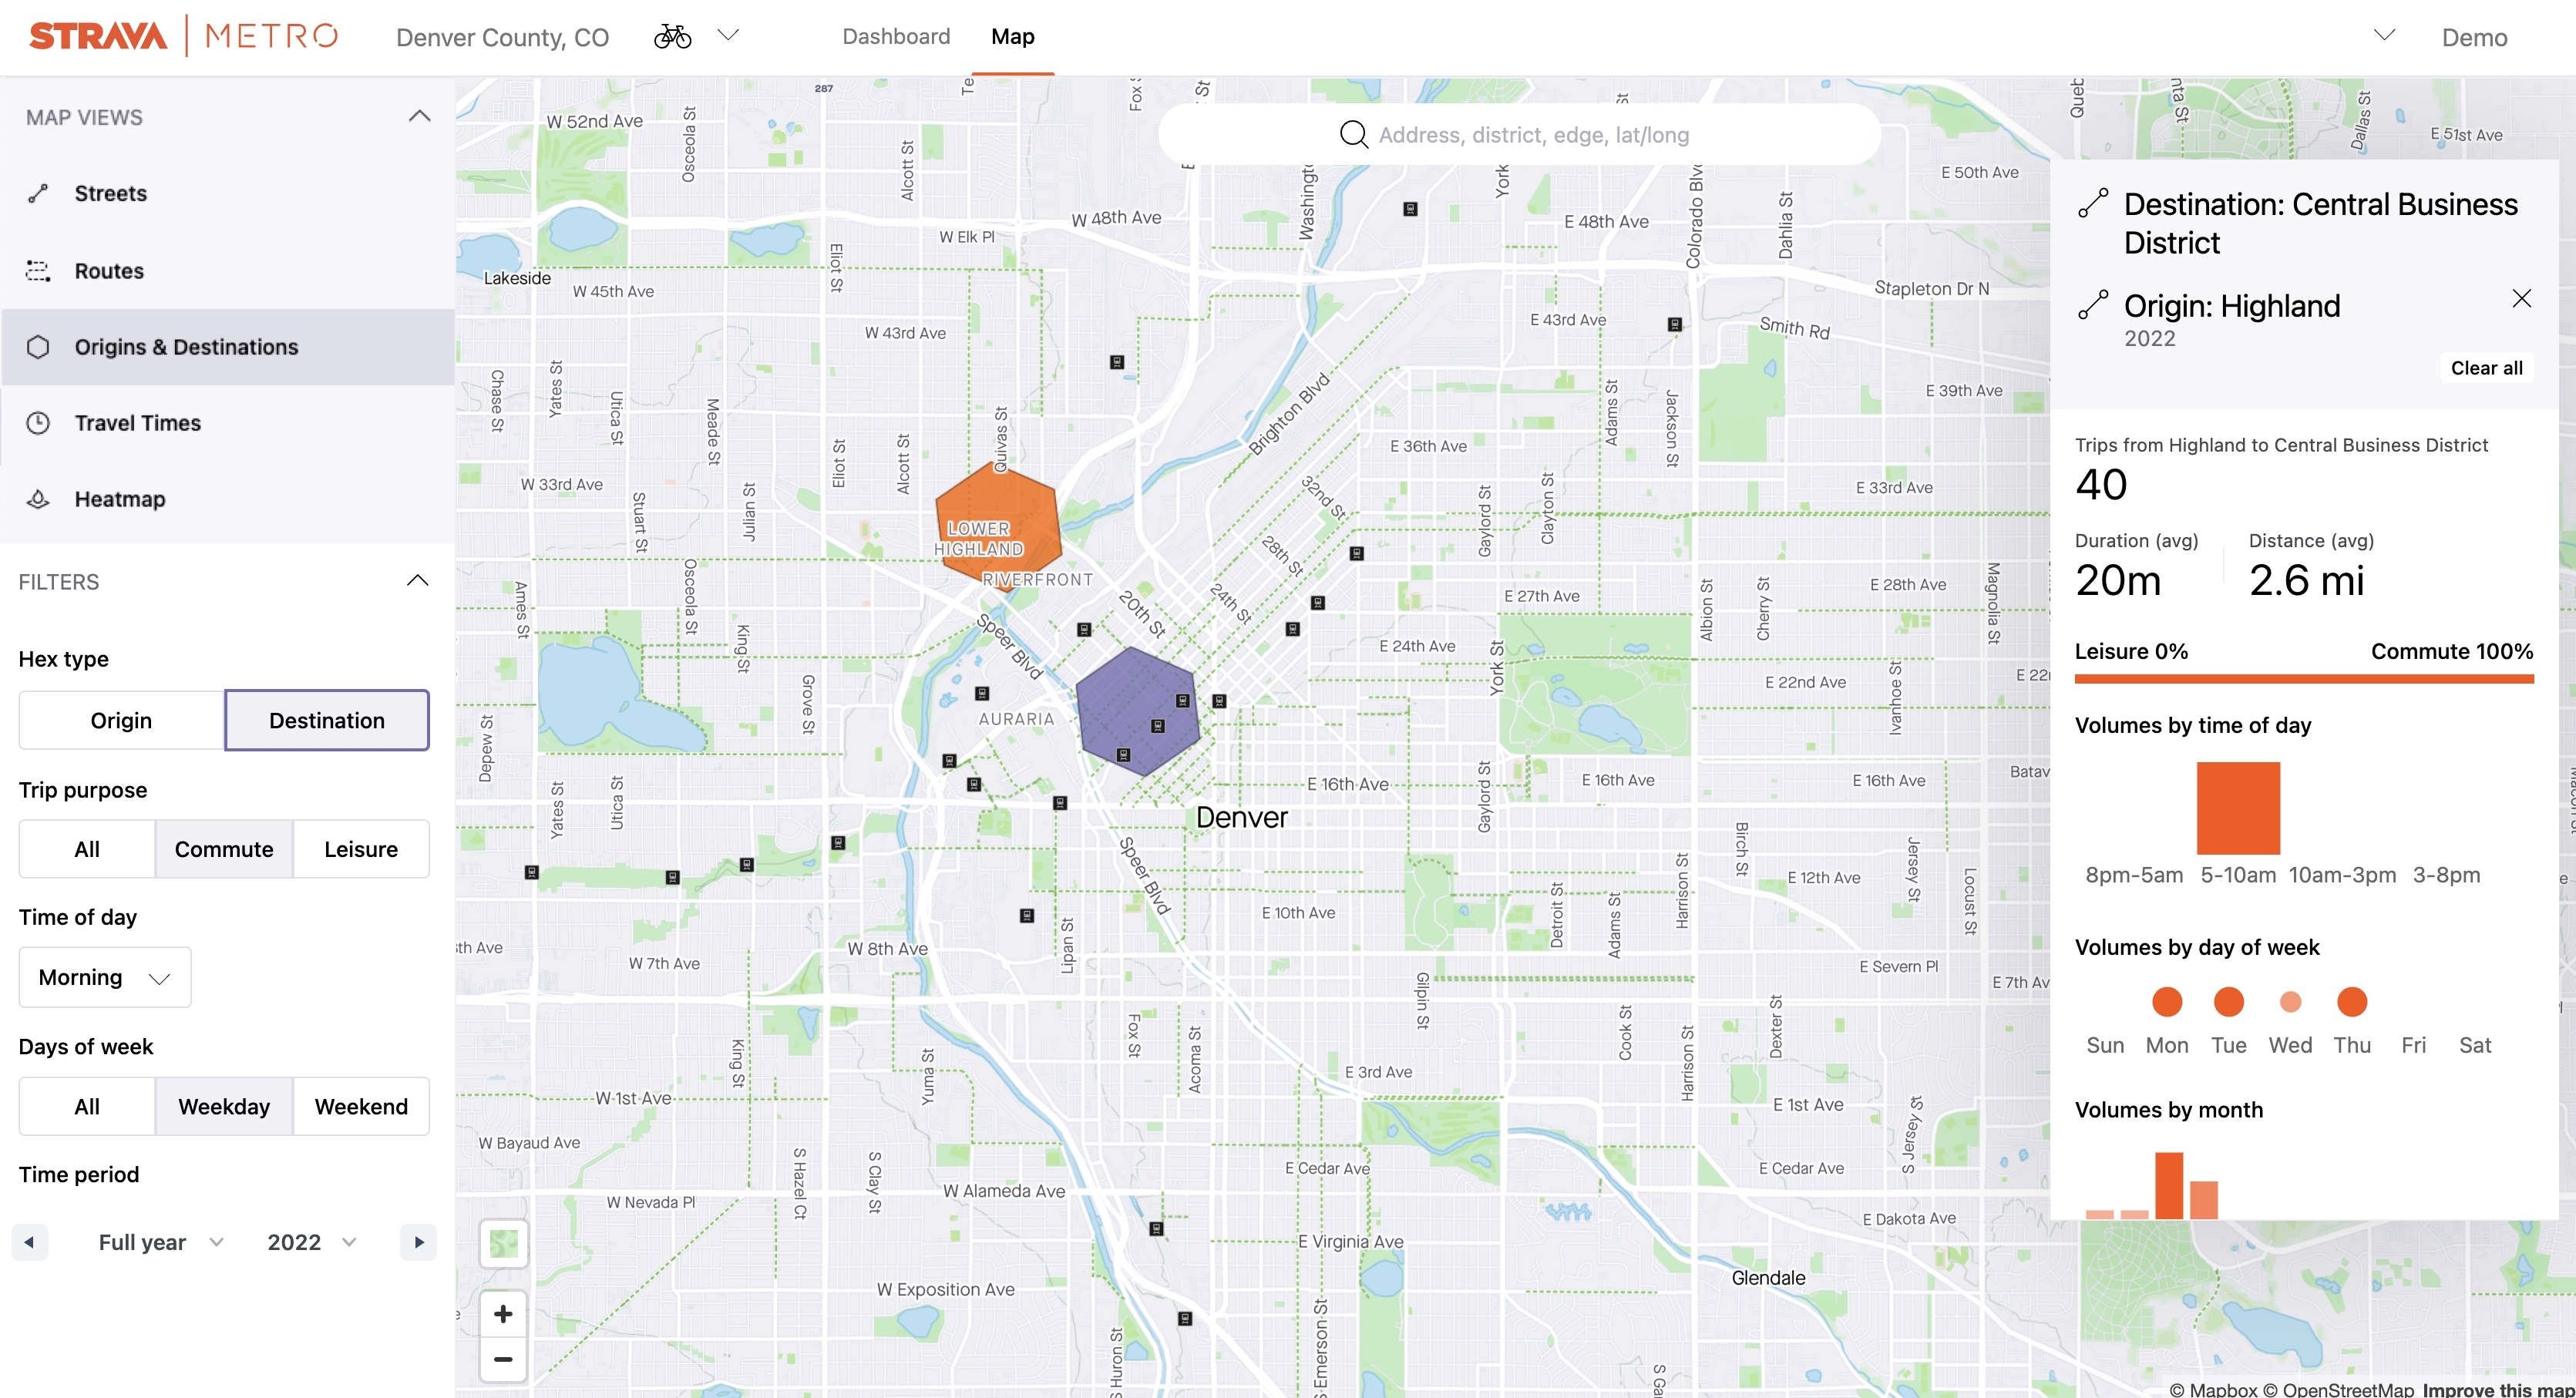Viewport: 2576px width, 1398px height.
Task: Click the Travel Times clock icon
Action: pos(38,423)
